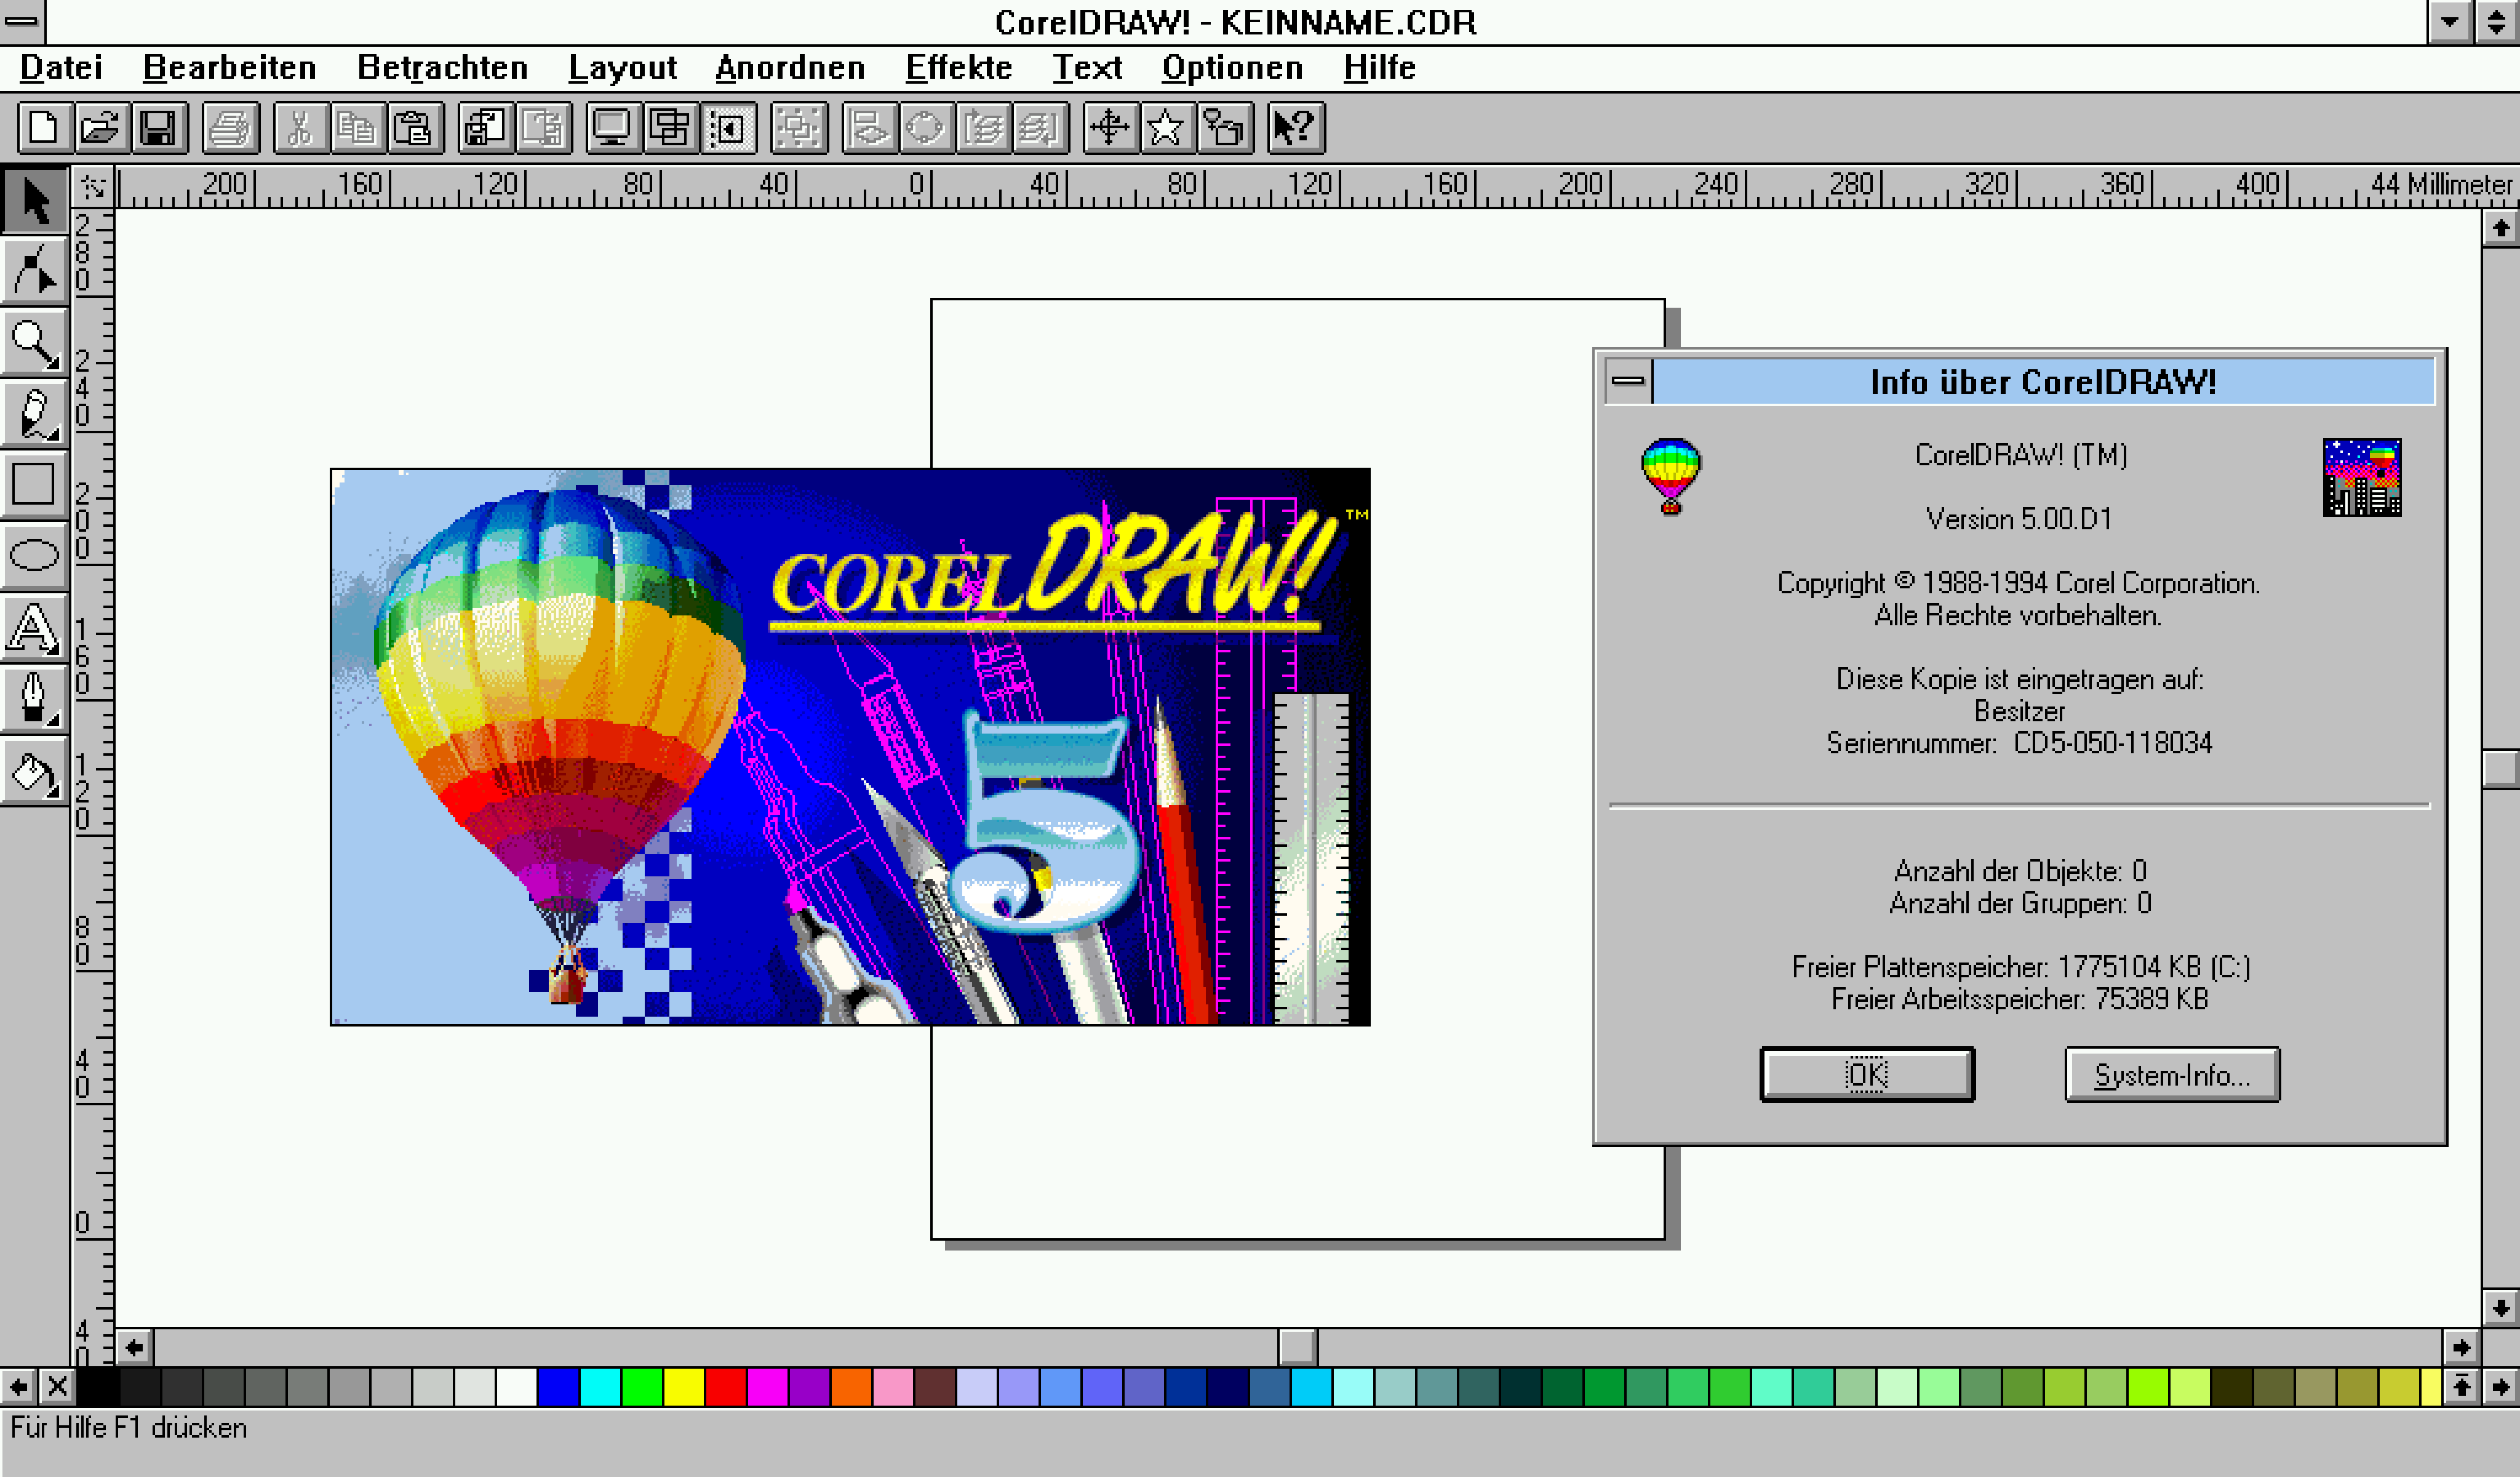Click the balloon icon in Info dialog

(x=1670, y=476)
